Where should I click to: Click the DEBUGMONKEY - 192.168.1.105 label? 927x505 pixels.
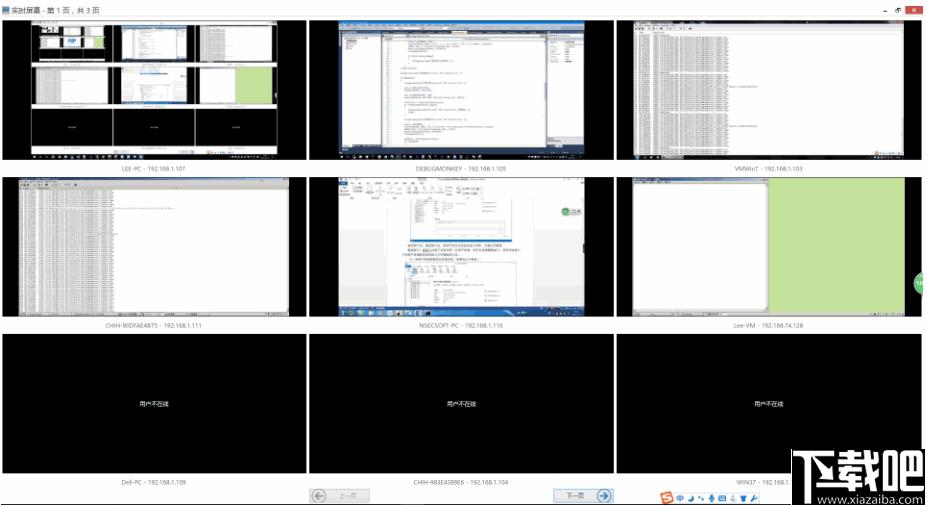pos(461,169)
